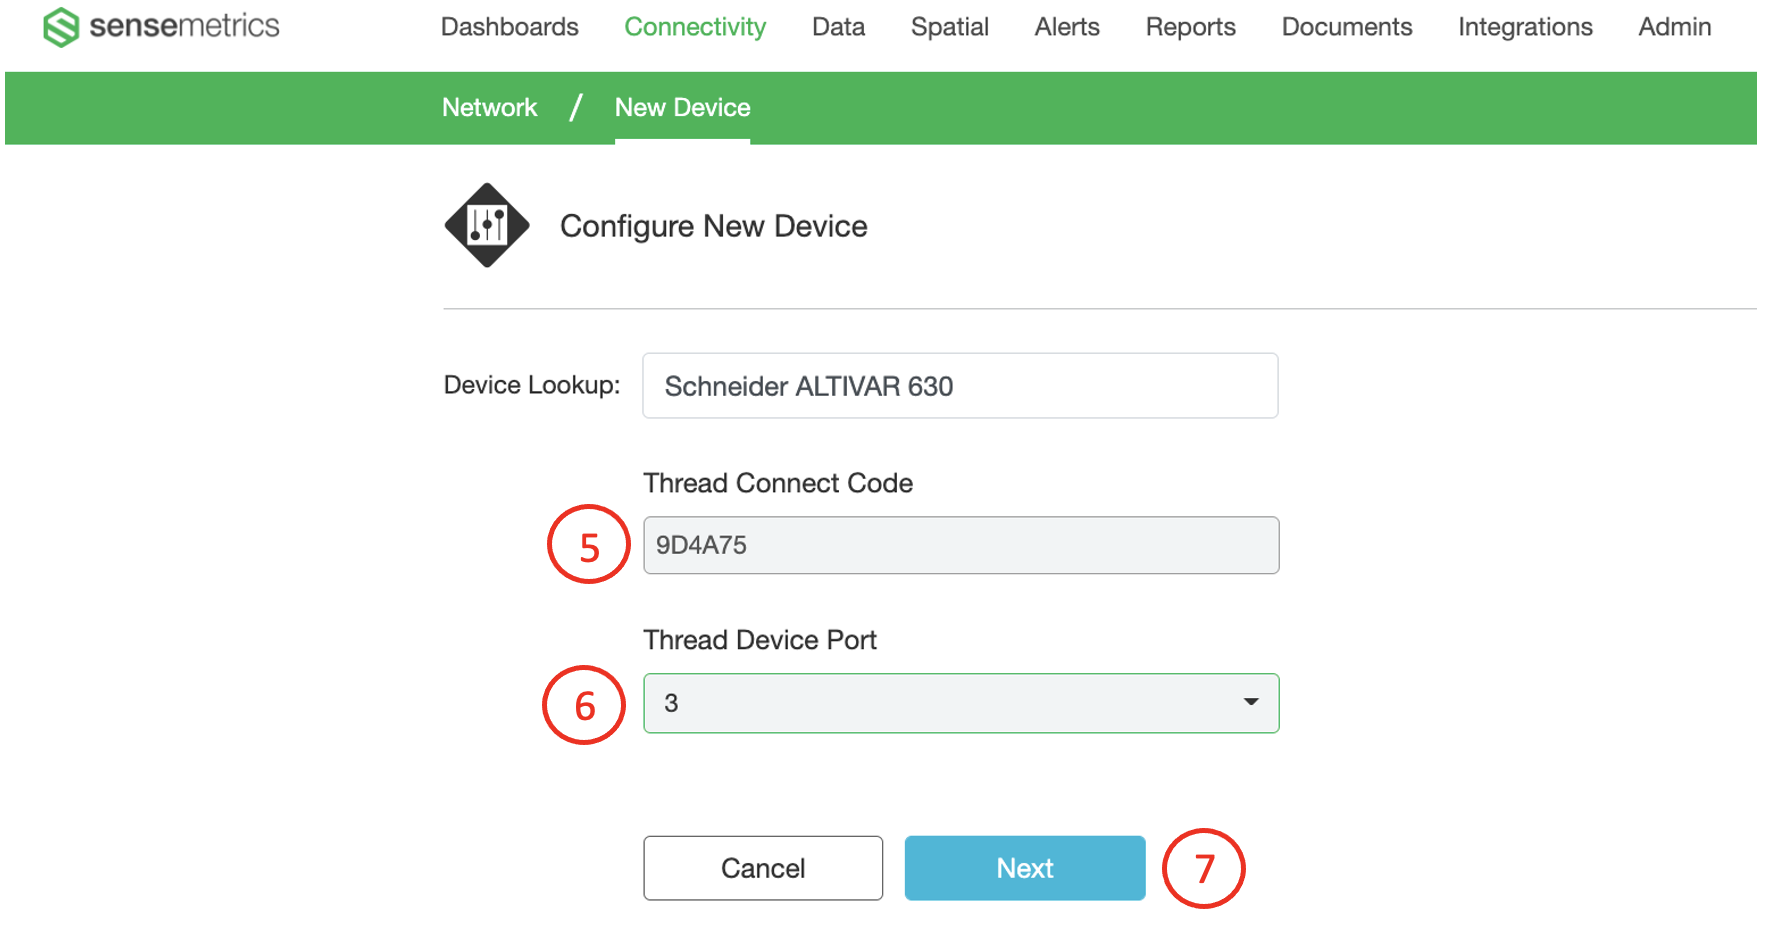Open the Spatial menu item

coord(949,27)
